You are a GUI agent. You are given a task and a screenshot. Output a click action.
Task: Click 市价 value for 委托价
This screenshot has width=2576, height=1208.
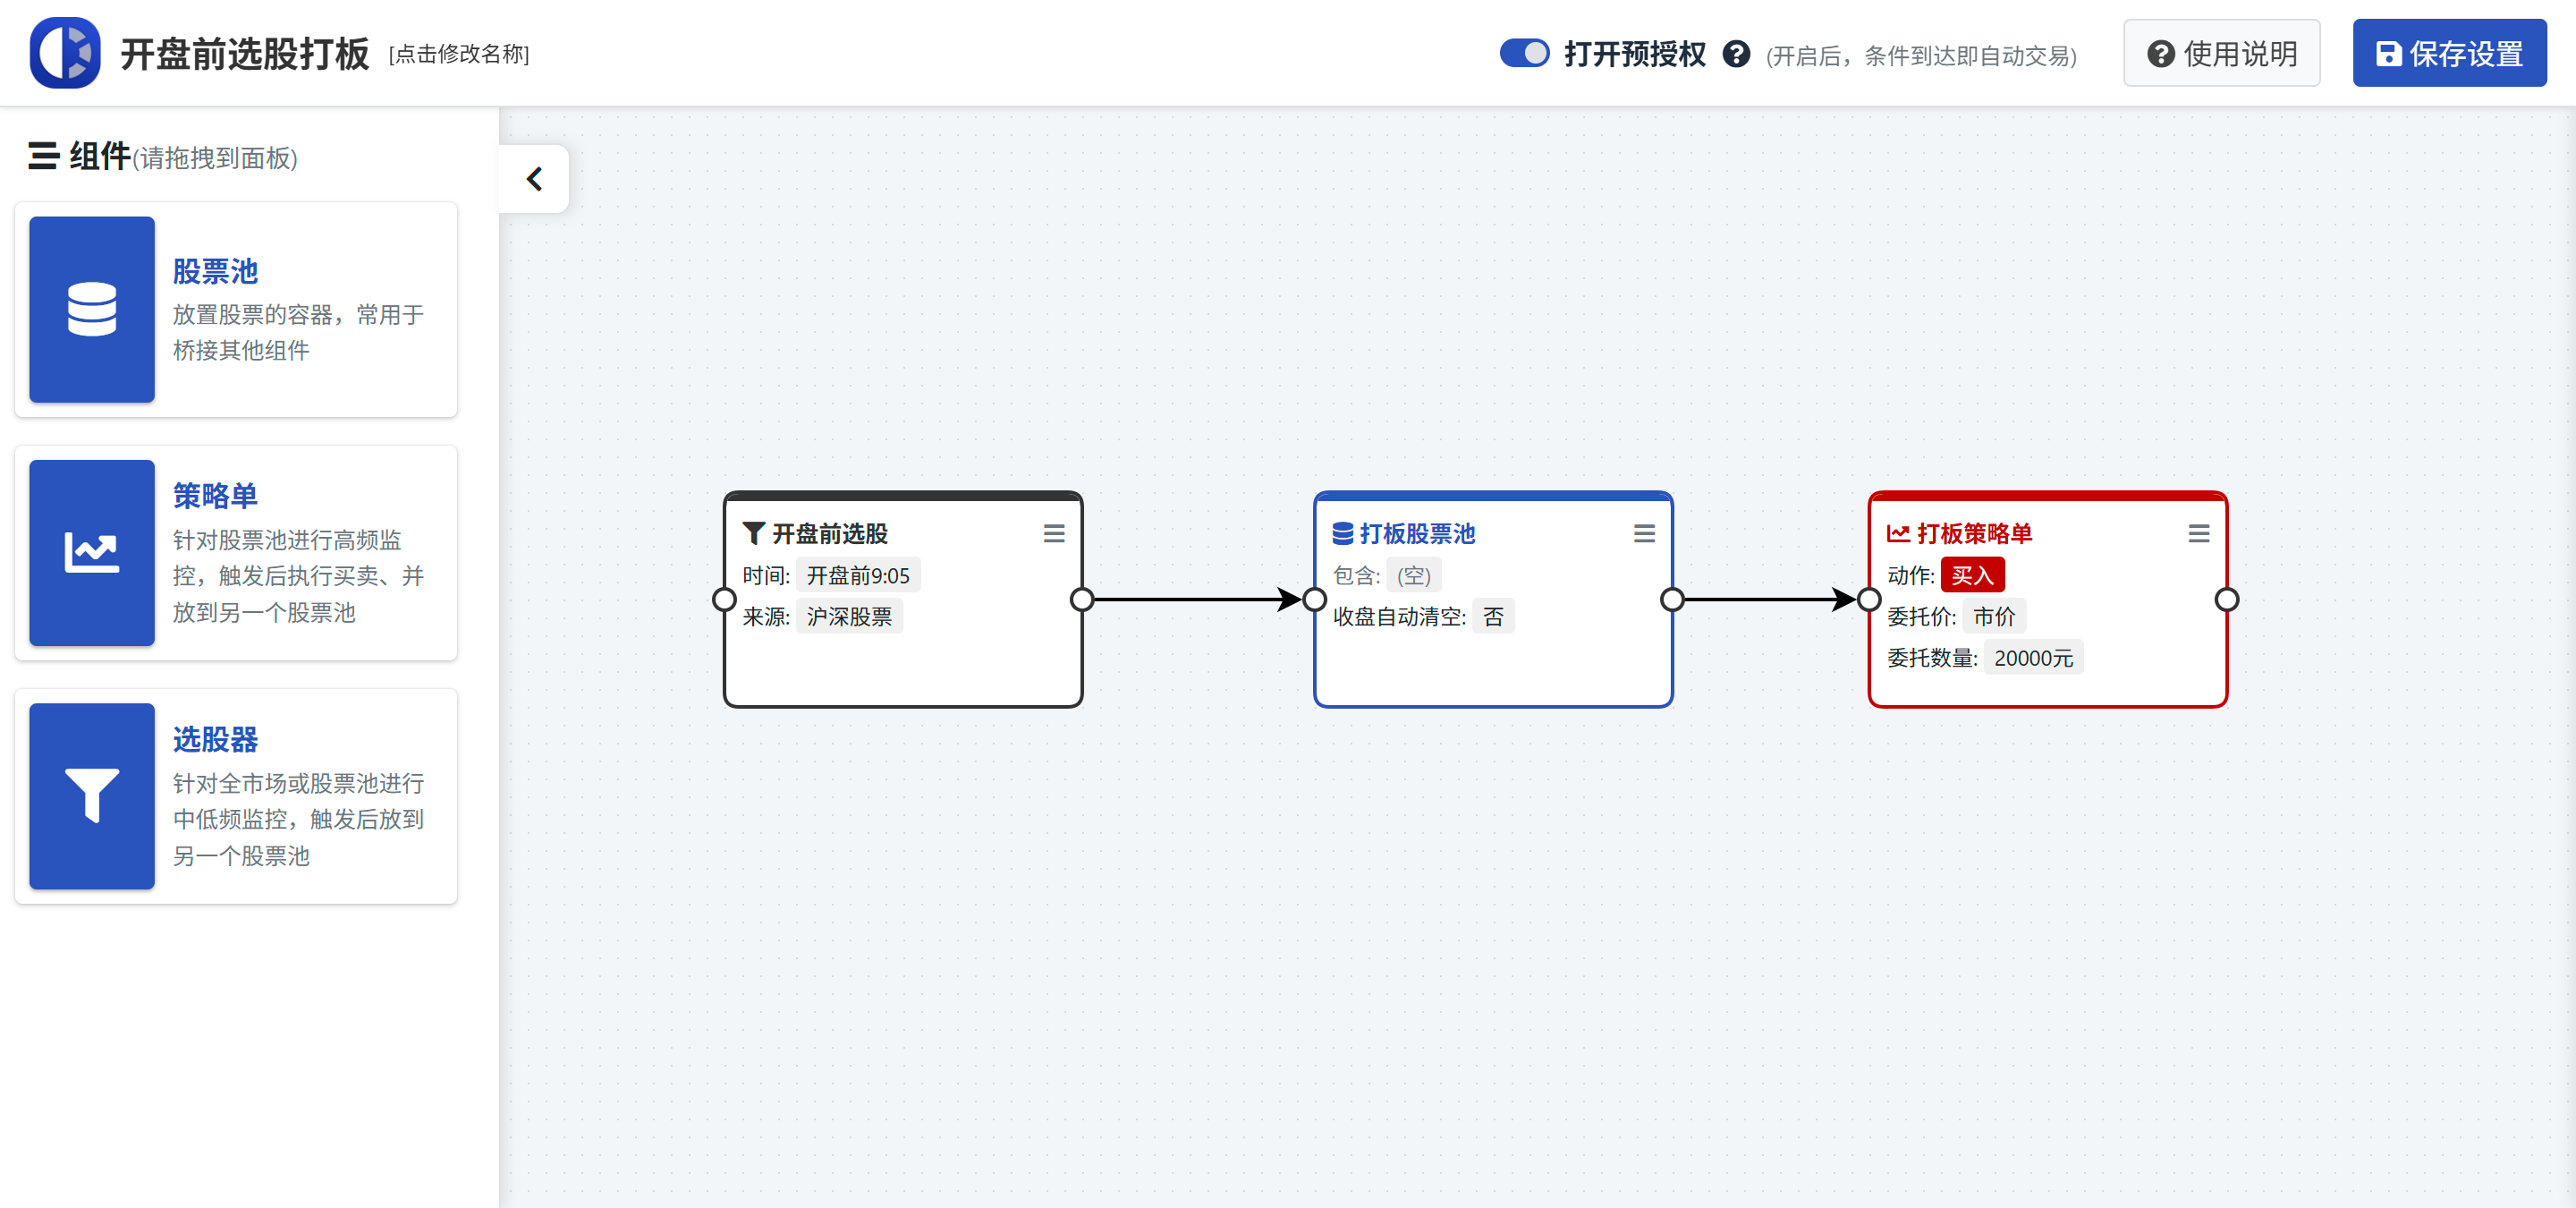[1994, 617]
